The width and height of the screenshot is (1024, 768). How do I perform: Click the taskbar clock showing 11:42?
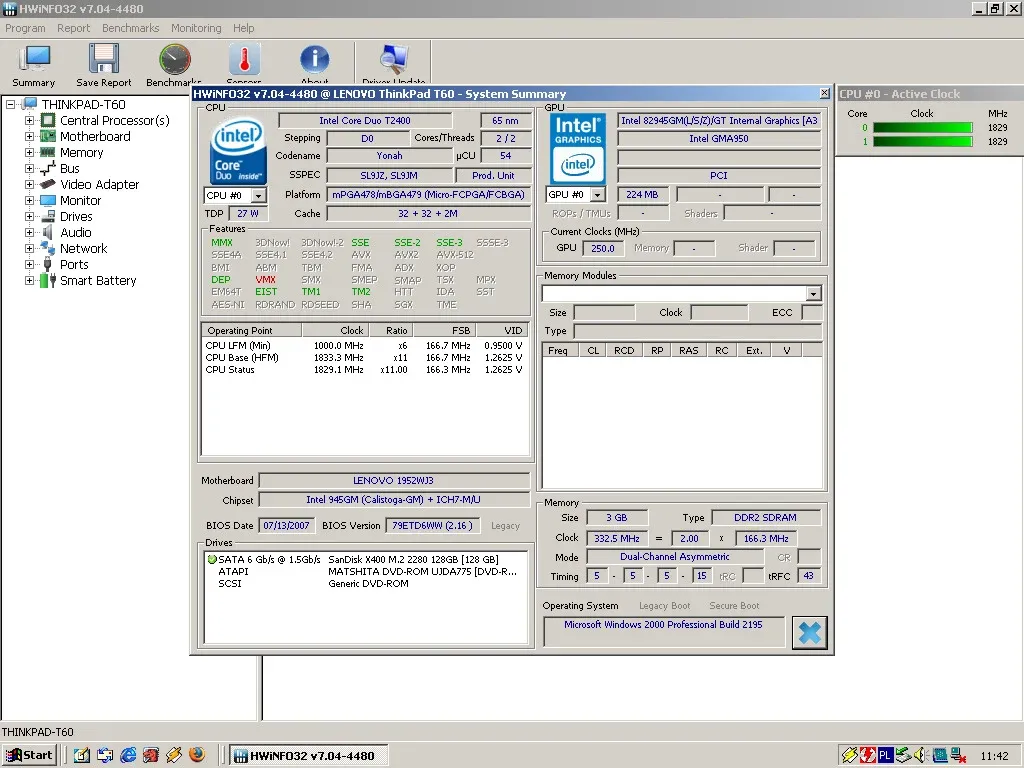coord(994,756)
